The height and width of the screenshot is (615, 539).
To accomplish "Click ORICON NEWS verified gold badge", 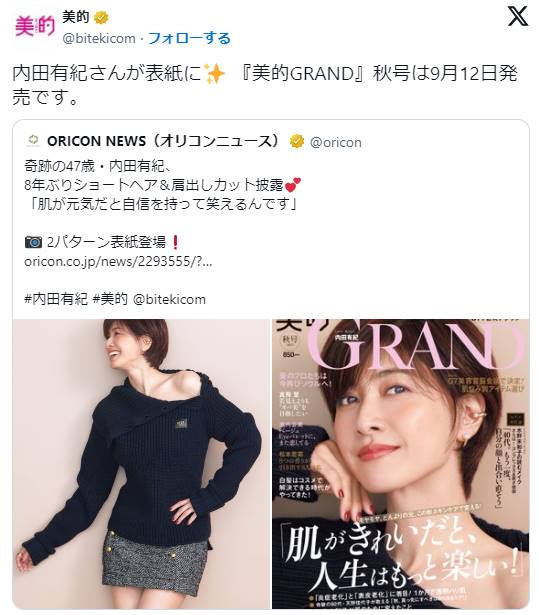I will [x=297, y=141].
